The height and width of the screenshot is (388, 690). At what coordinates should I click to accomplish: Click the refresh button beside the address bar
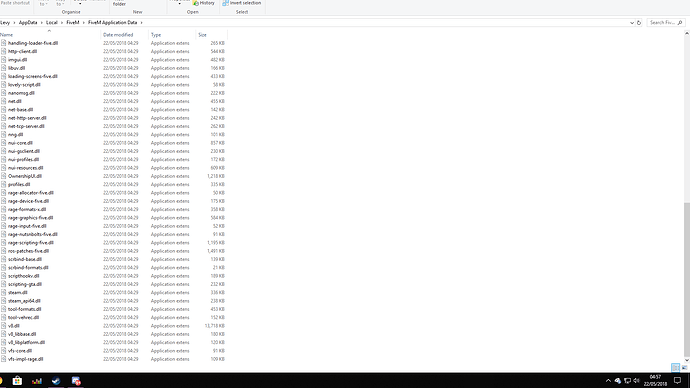pyautogui.click(x=639, y=22)
